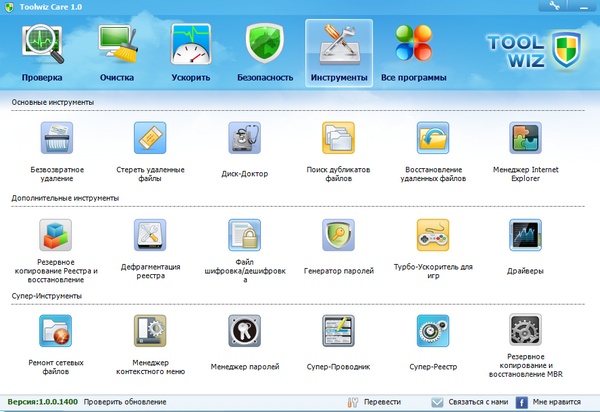Open Резервное копирование и восстановление MBR
Image resolution: width=600 pixels, height=412 pixels.
(525, 331)
